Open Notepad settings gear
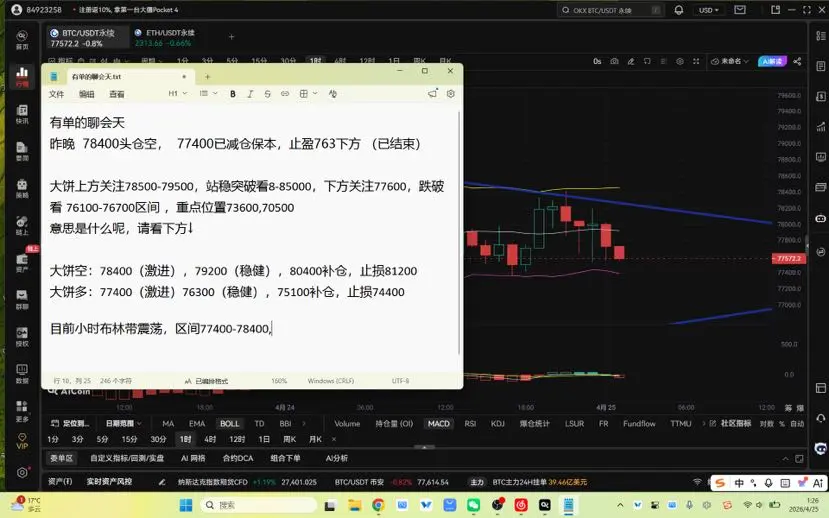This screenshot has height=518, width=829. click(450, 94)
